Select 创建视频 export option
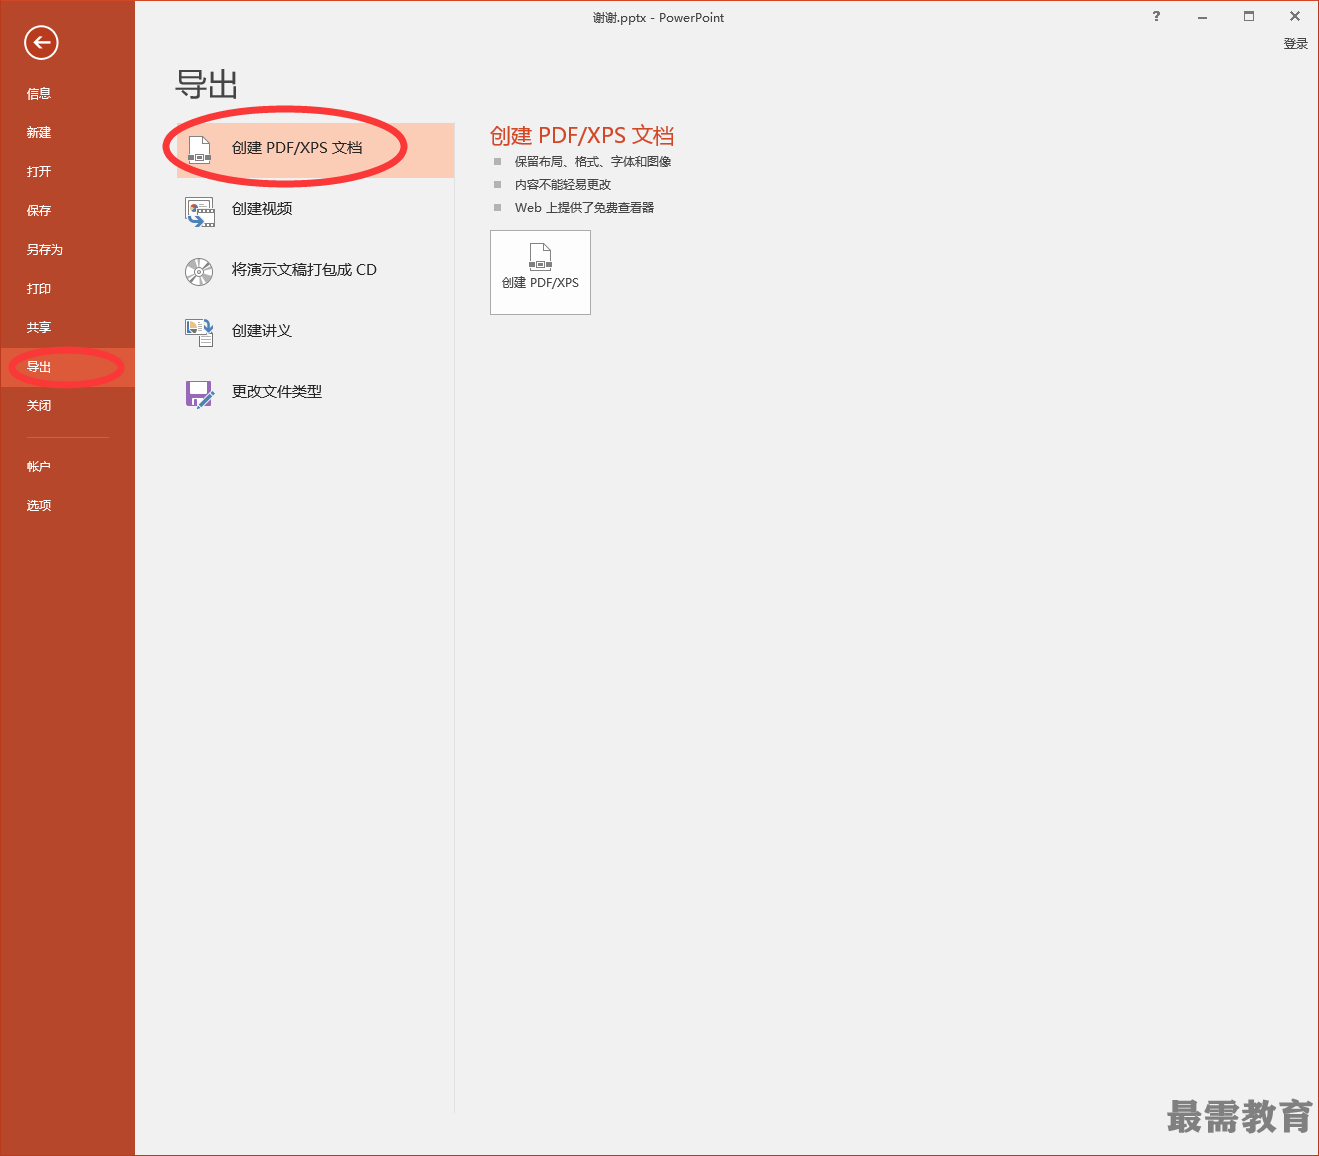This screenshot has height=1156, width=1319. [315, 209]
